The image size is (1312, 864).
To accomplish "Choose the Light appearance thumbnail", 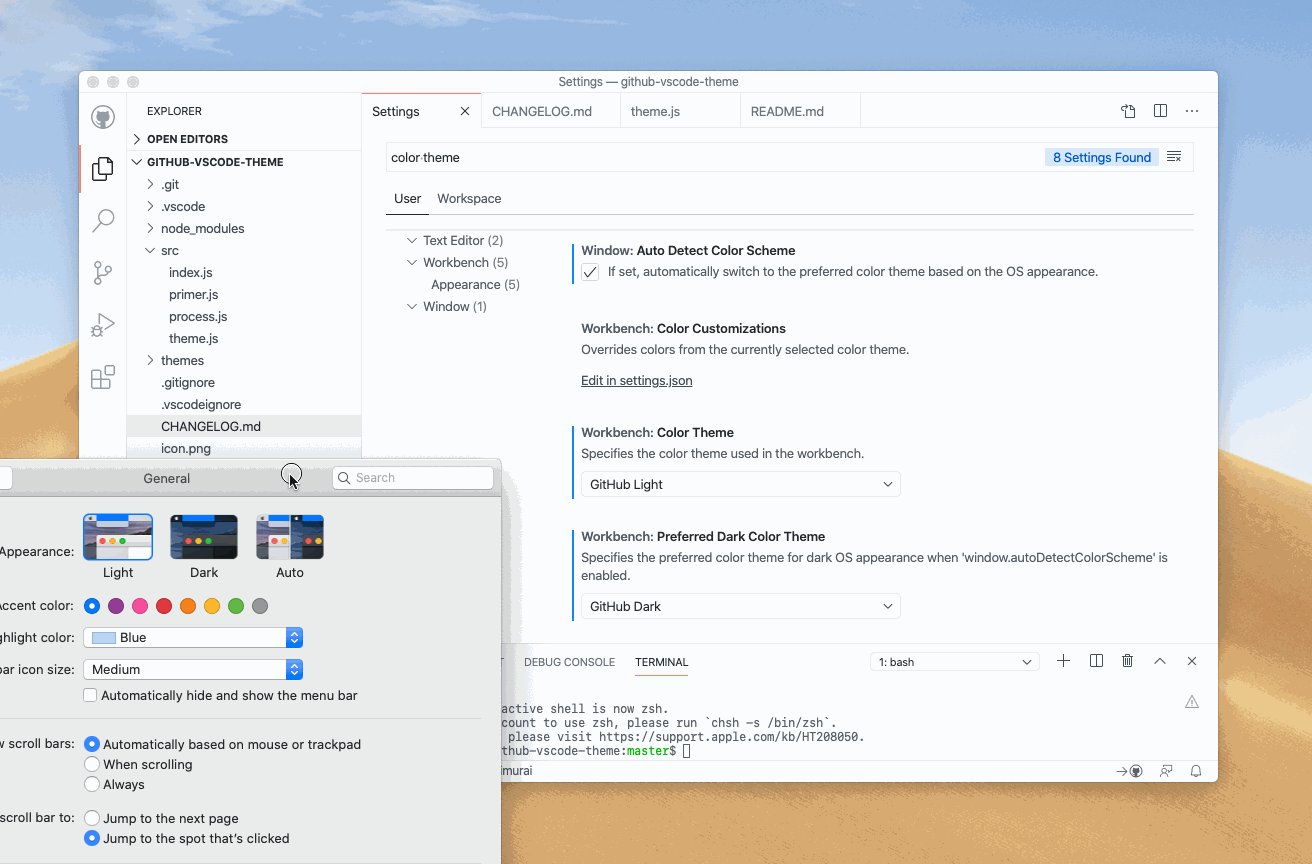I will pos(118,537).
